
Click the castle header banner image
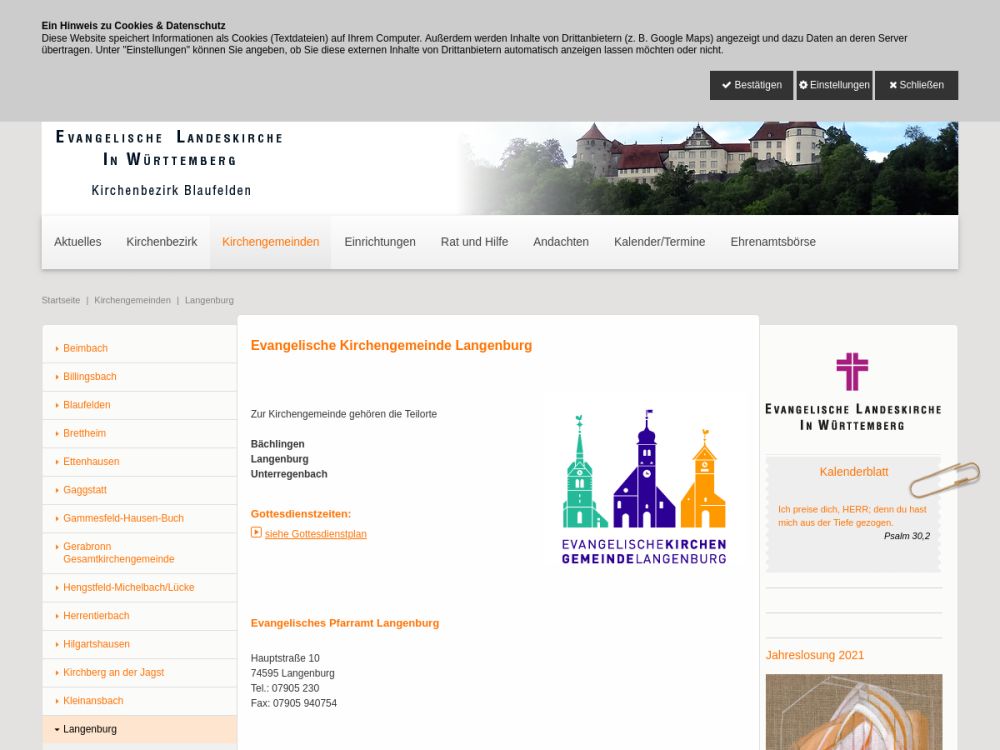coord(710,168)
